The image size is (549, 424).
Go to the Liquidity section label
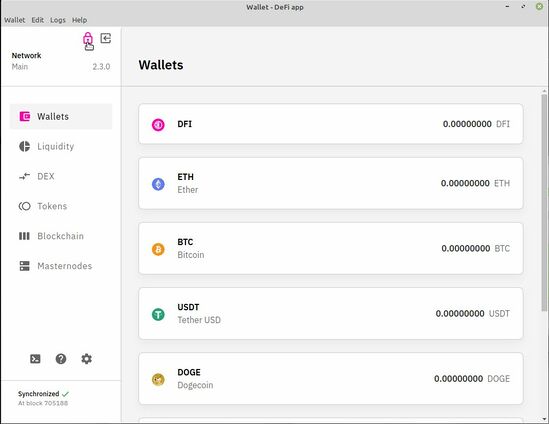pyautogui.click(x=56, y=146)
